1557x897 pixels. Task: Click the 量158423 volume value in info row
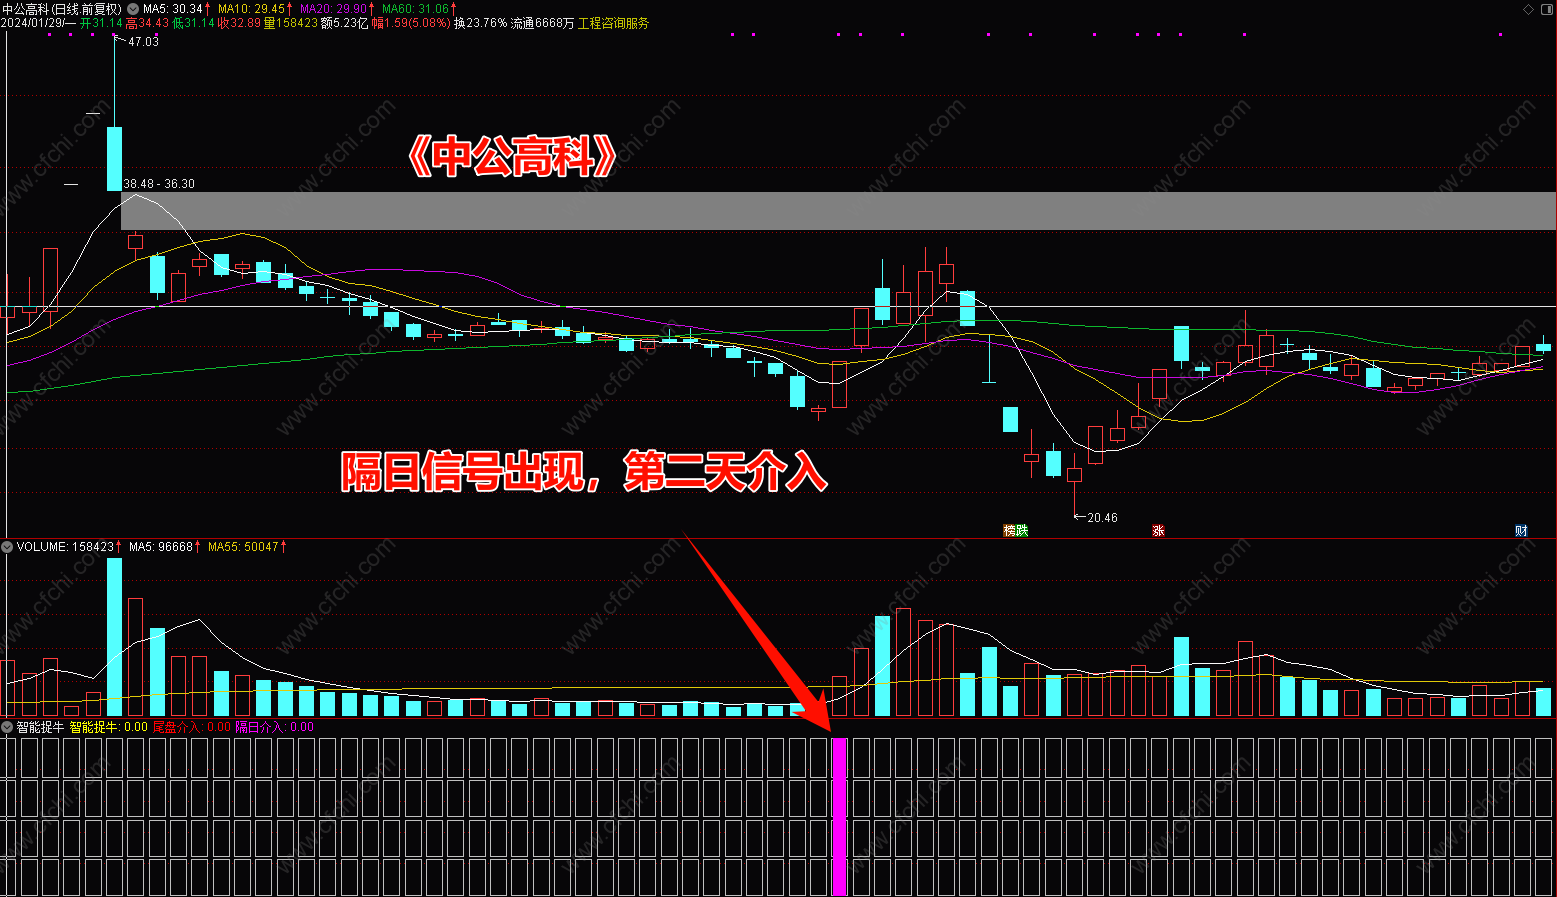tap(290, 23)
